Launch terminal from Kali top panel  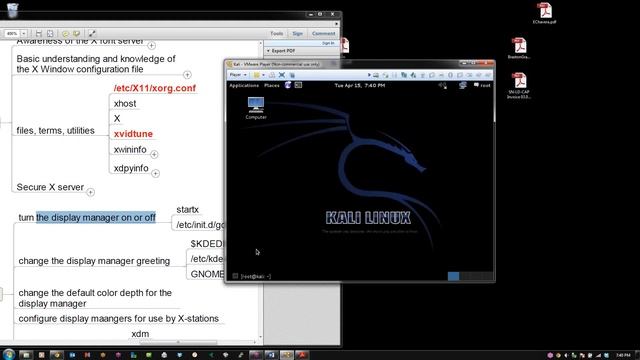tap(298, 85)
